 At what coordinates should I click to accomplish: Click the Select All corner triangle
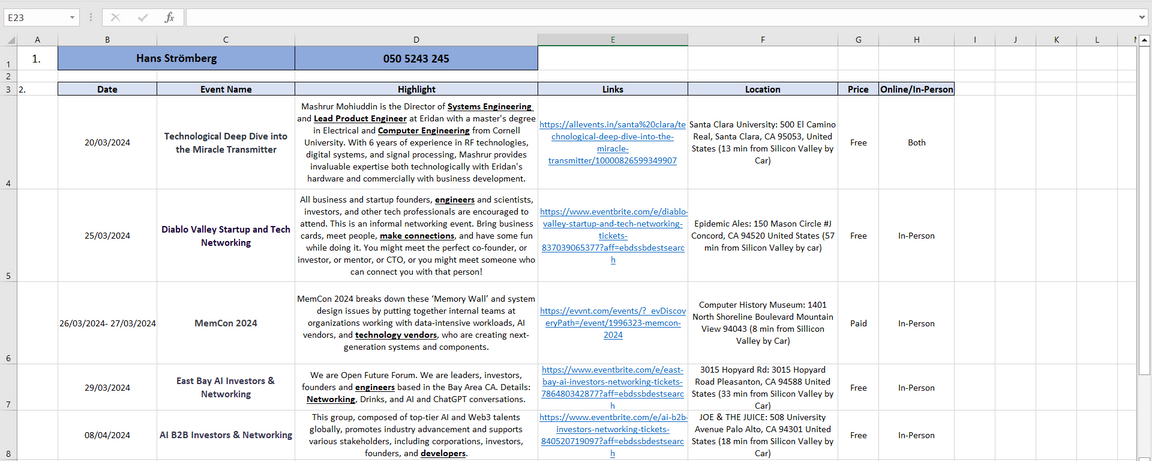pos(8,40)
